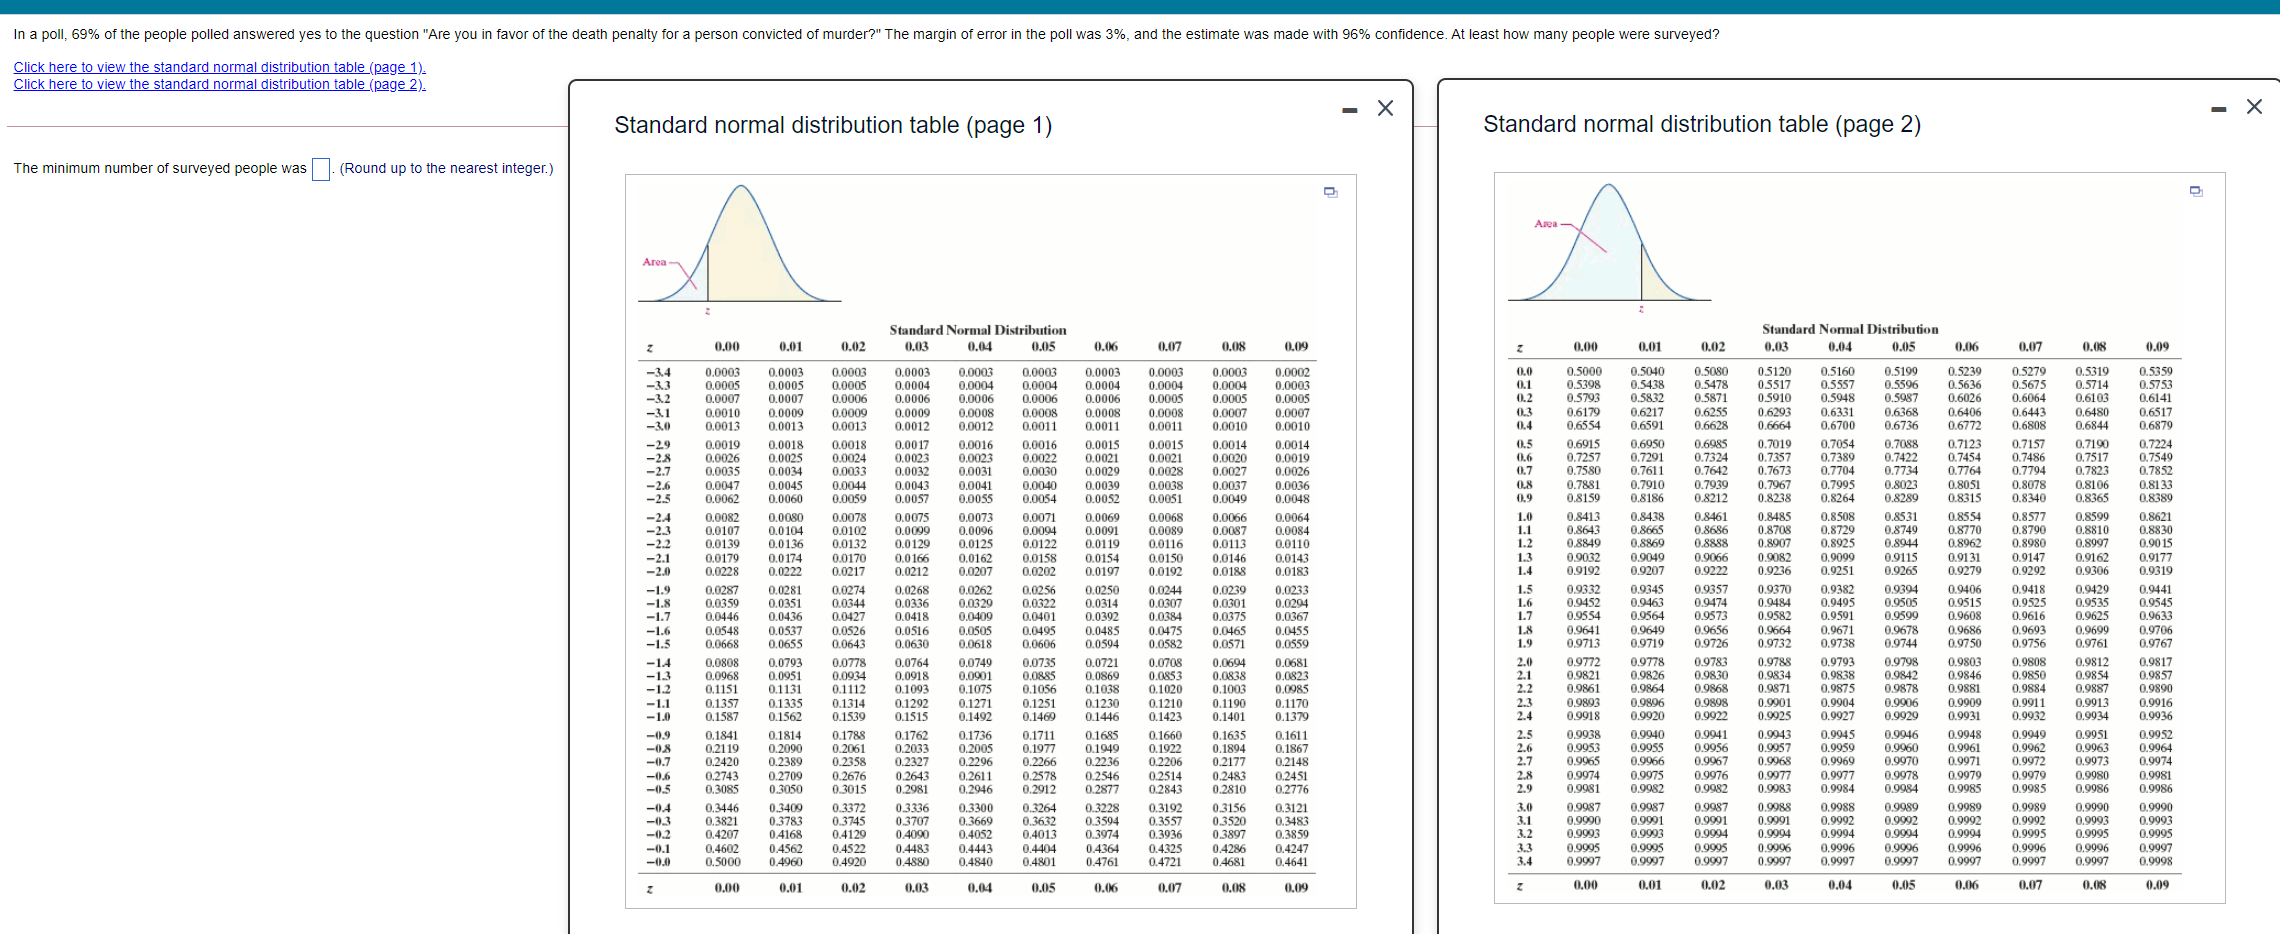Click the copy-image icon on the page 2 table
Screen dimensions: 2280x934
coord(2196,190)
